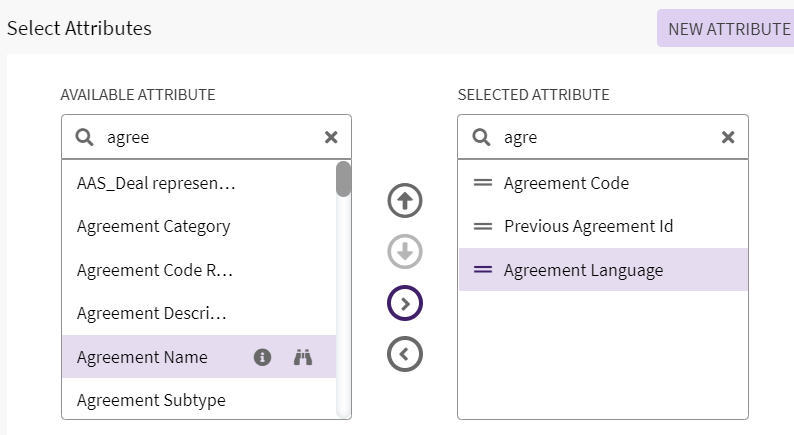This screenshot has width=794, height=435.
Task: Choose Agreement Subtype from available attributes
Action: pos(151,400)
